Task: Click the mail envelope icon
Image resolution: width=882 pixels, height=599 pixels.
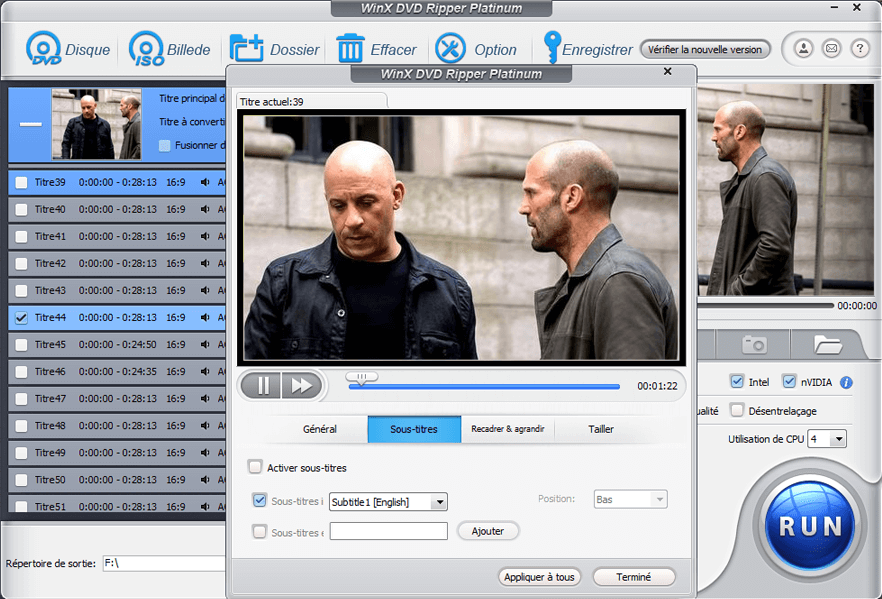Action: (x=831, y=49)
